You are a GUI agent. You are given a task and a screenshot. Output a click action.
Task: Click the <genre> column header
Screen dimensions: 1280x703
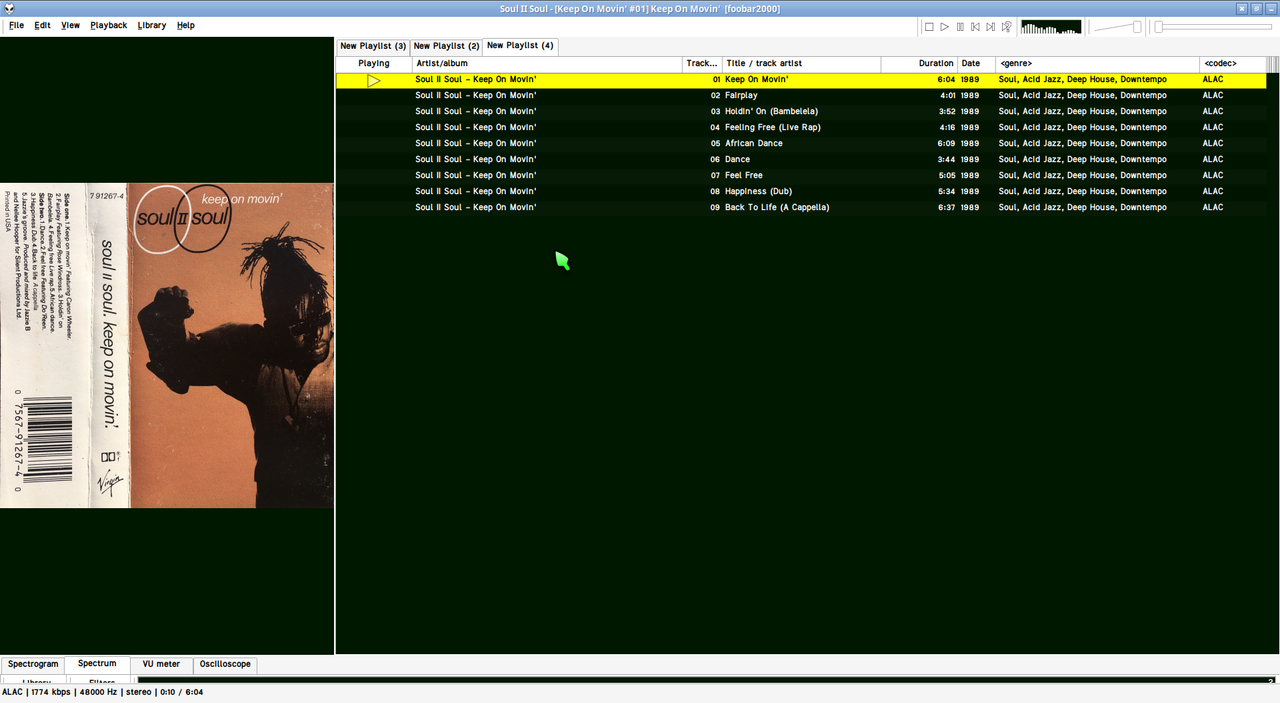(x=1097, y=63)
